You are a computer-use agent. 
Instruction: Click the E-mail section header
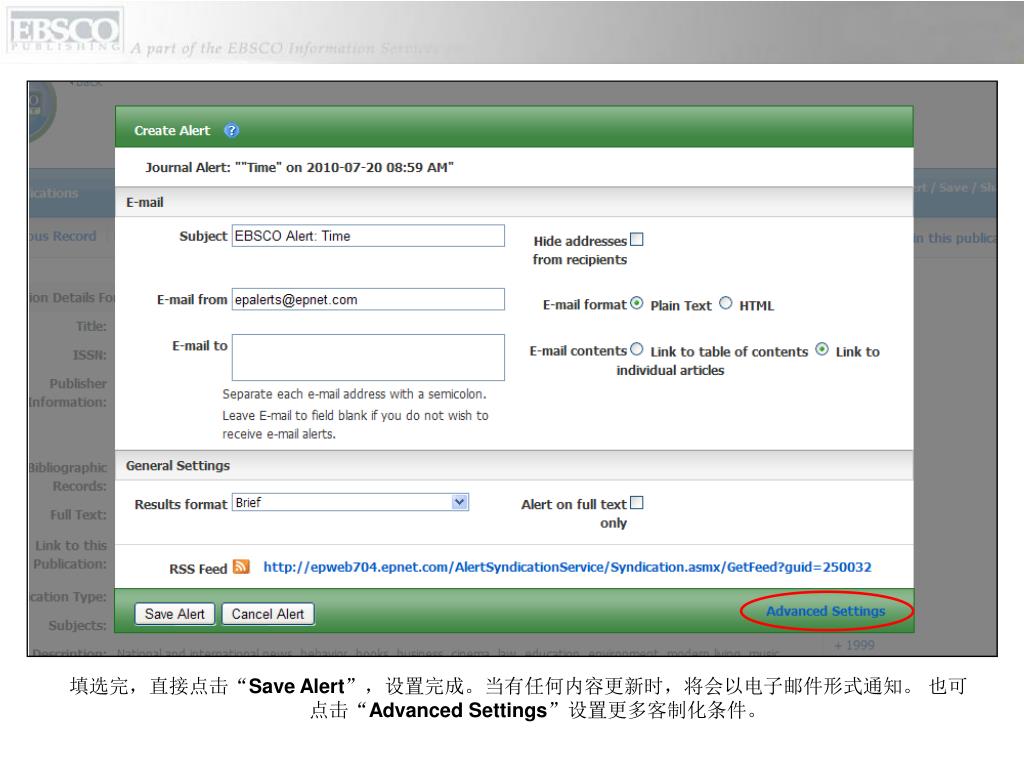click(x=514, y=202)
